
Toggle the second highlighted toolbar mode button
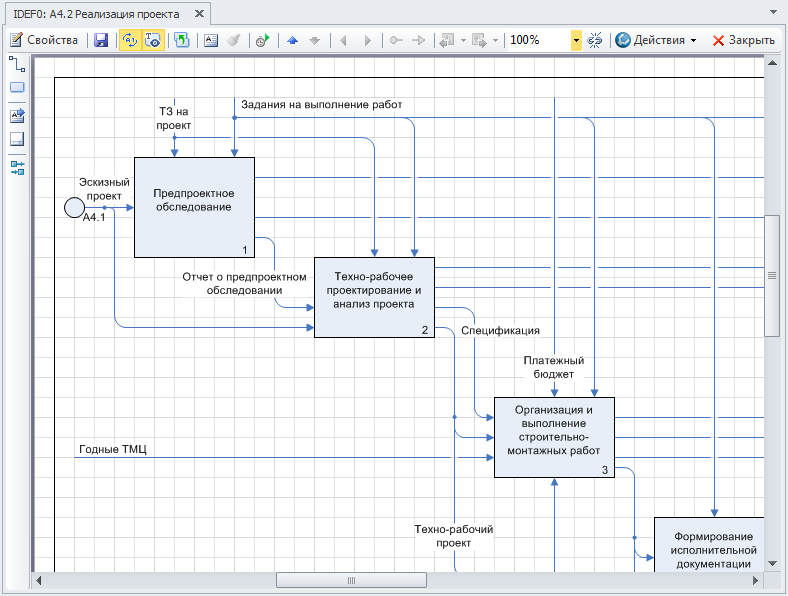click(x=153, y=40)
